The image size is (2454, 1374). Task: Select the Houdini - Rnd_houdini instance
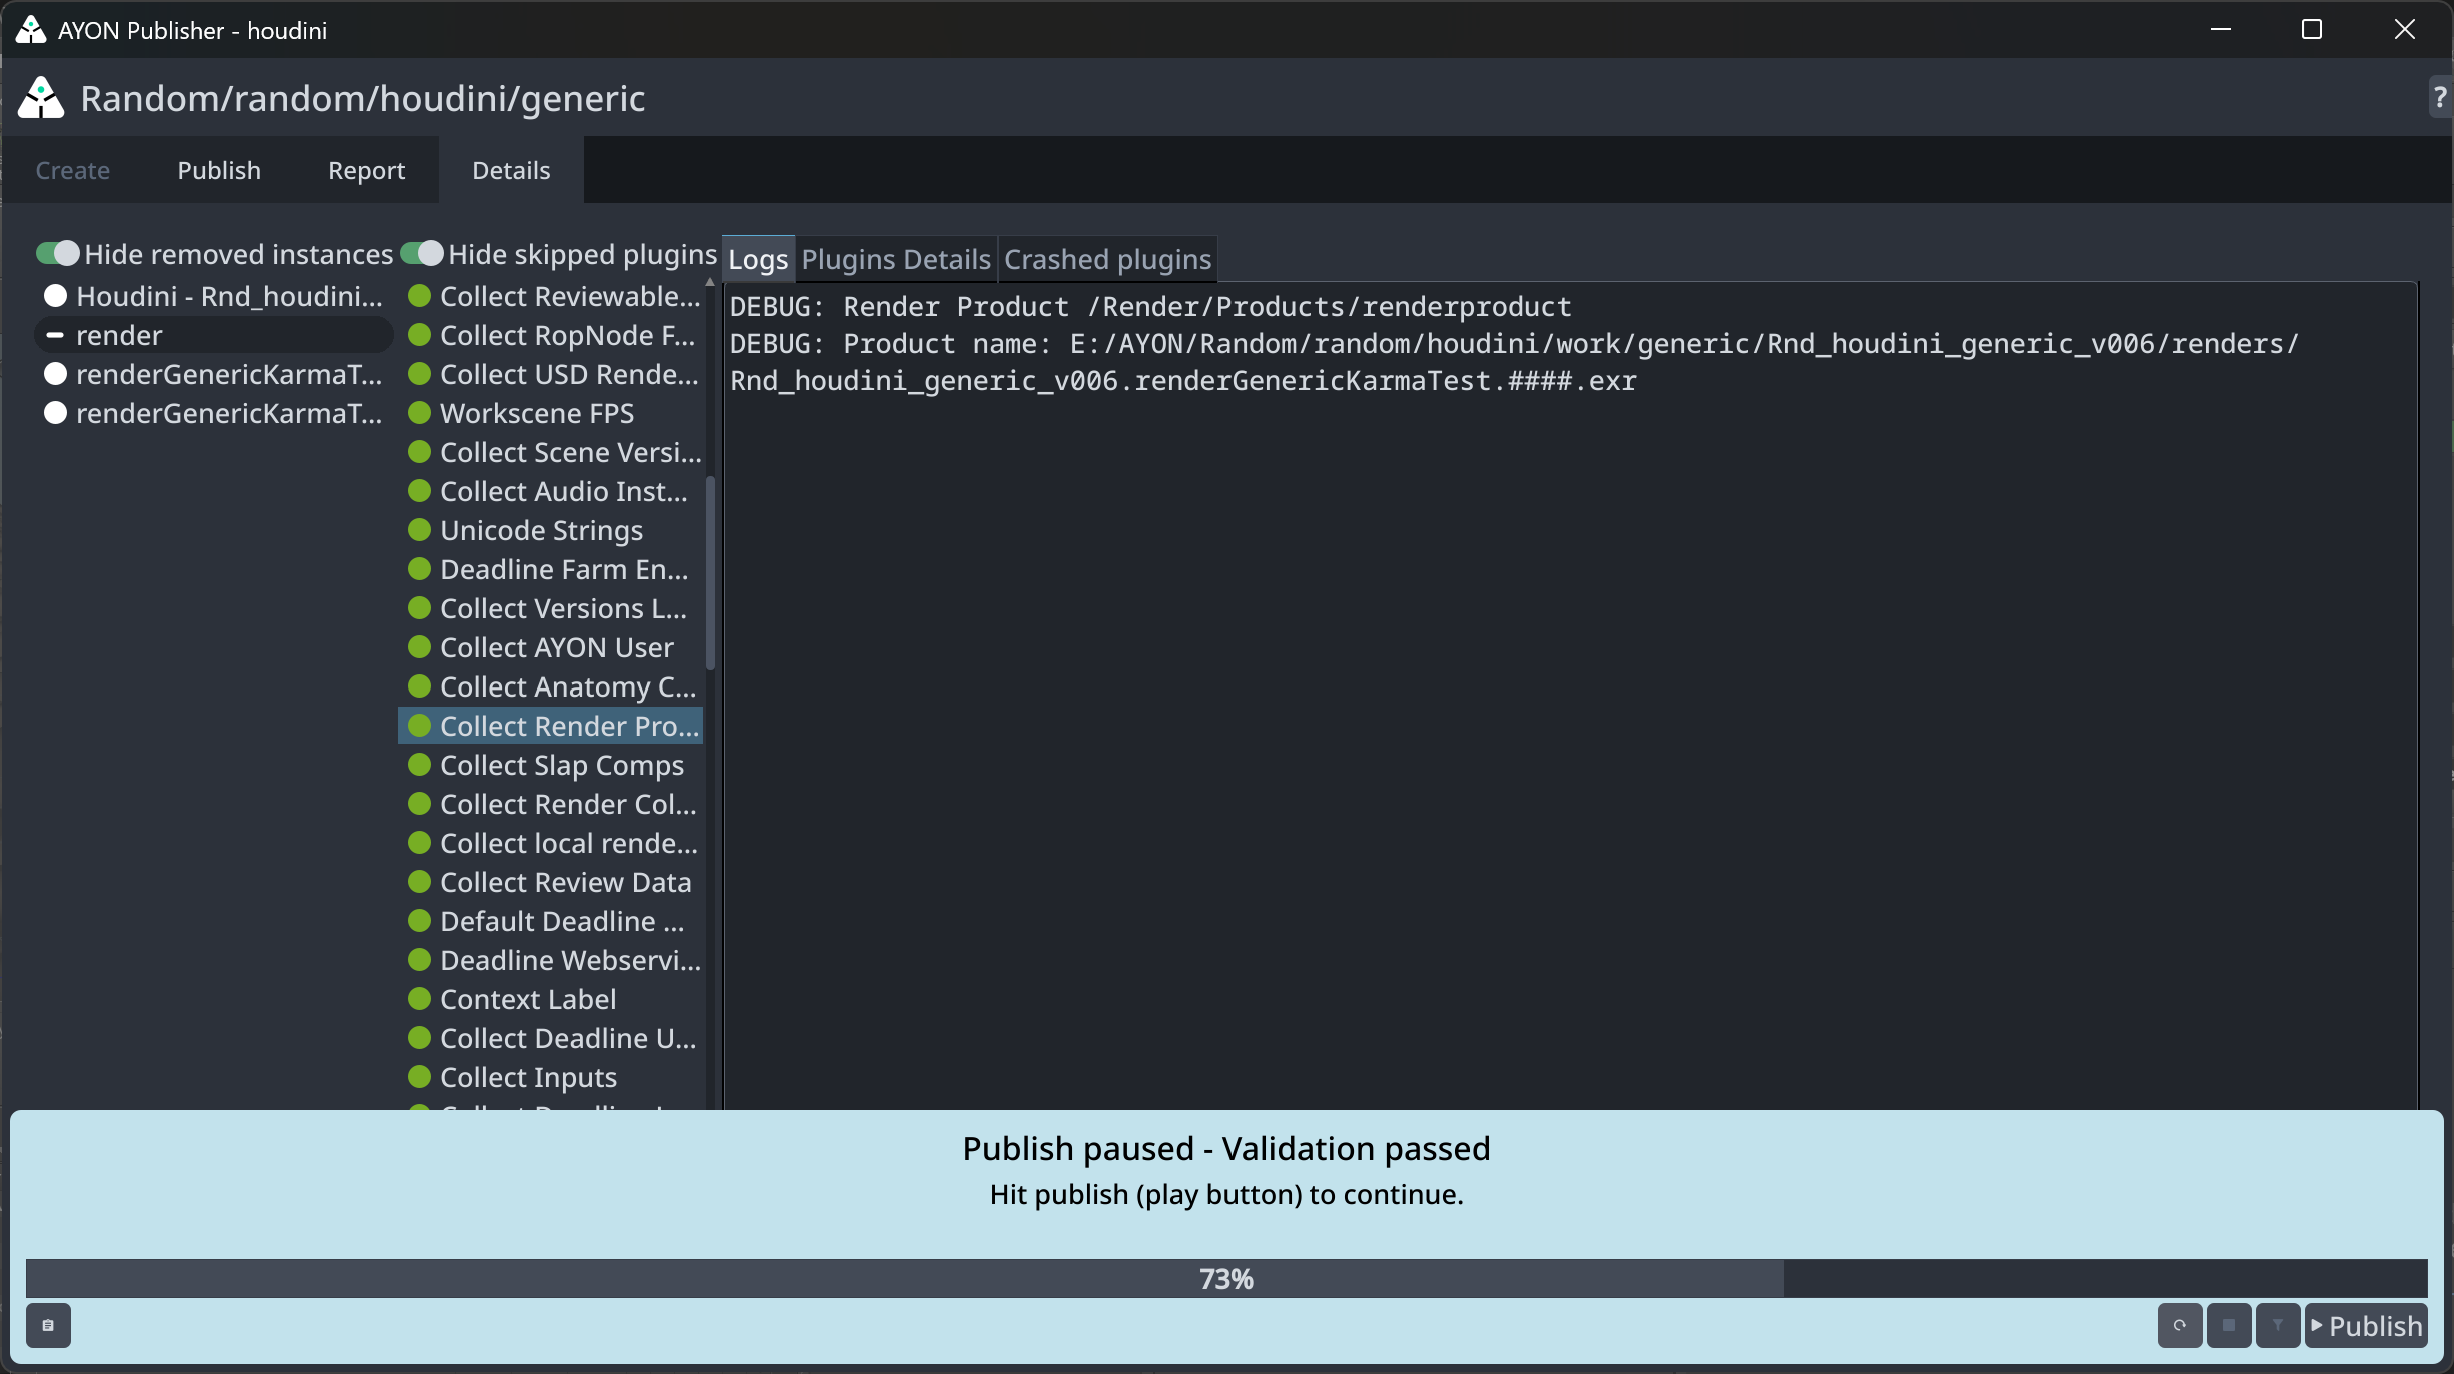[214, 296]
